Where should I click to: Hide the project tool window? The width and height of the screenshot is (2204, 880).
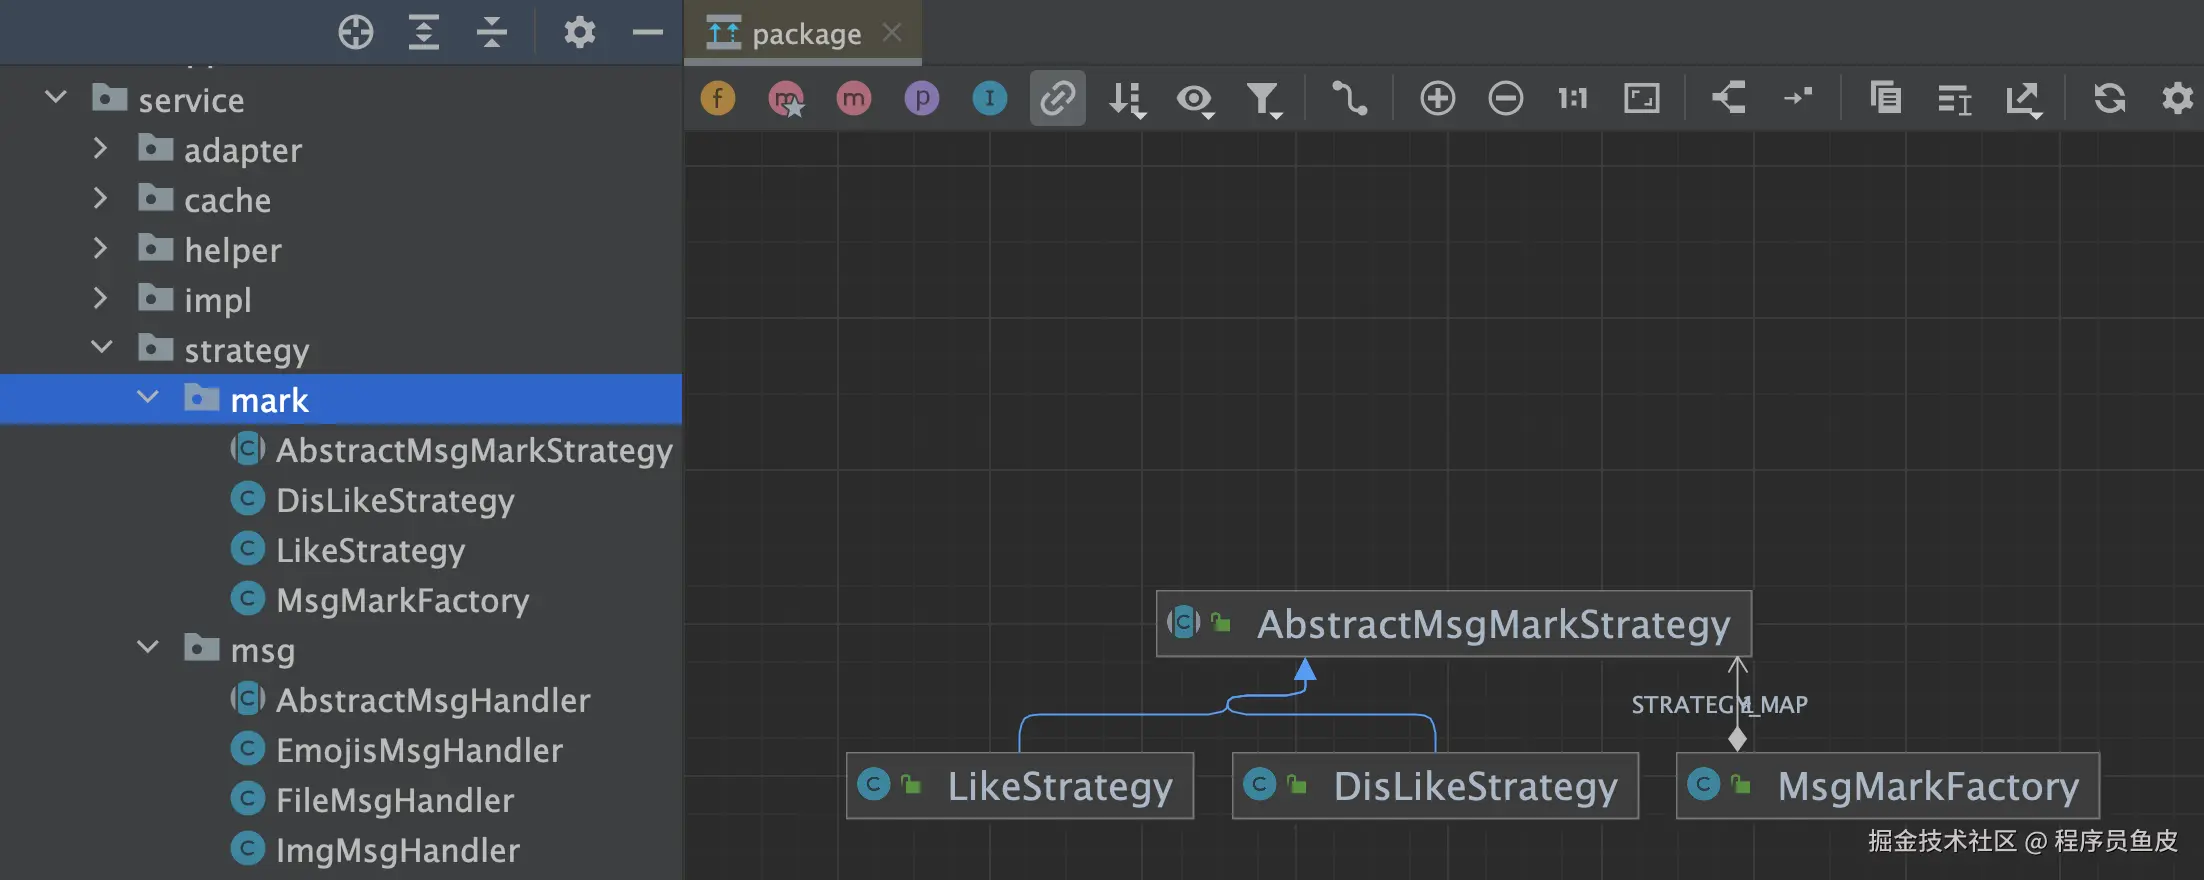[648, 33]
